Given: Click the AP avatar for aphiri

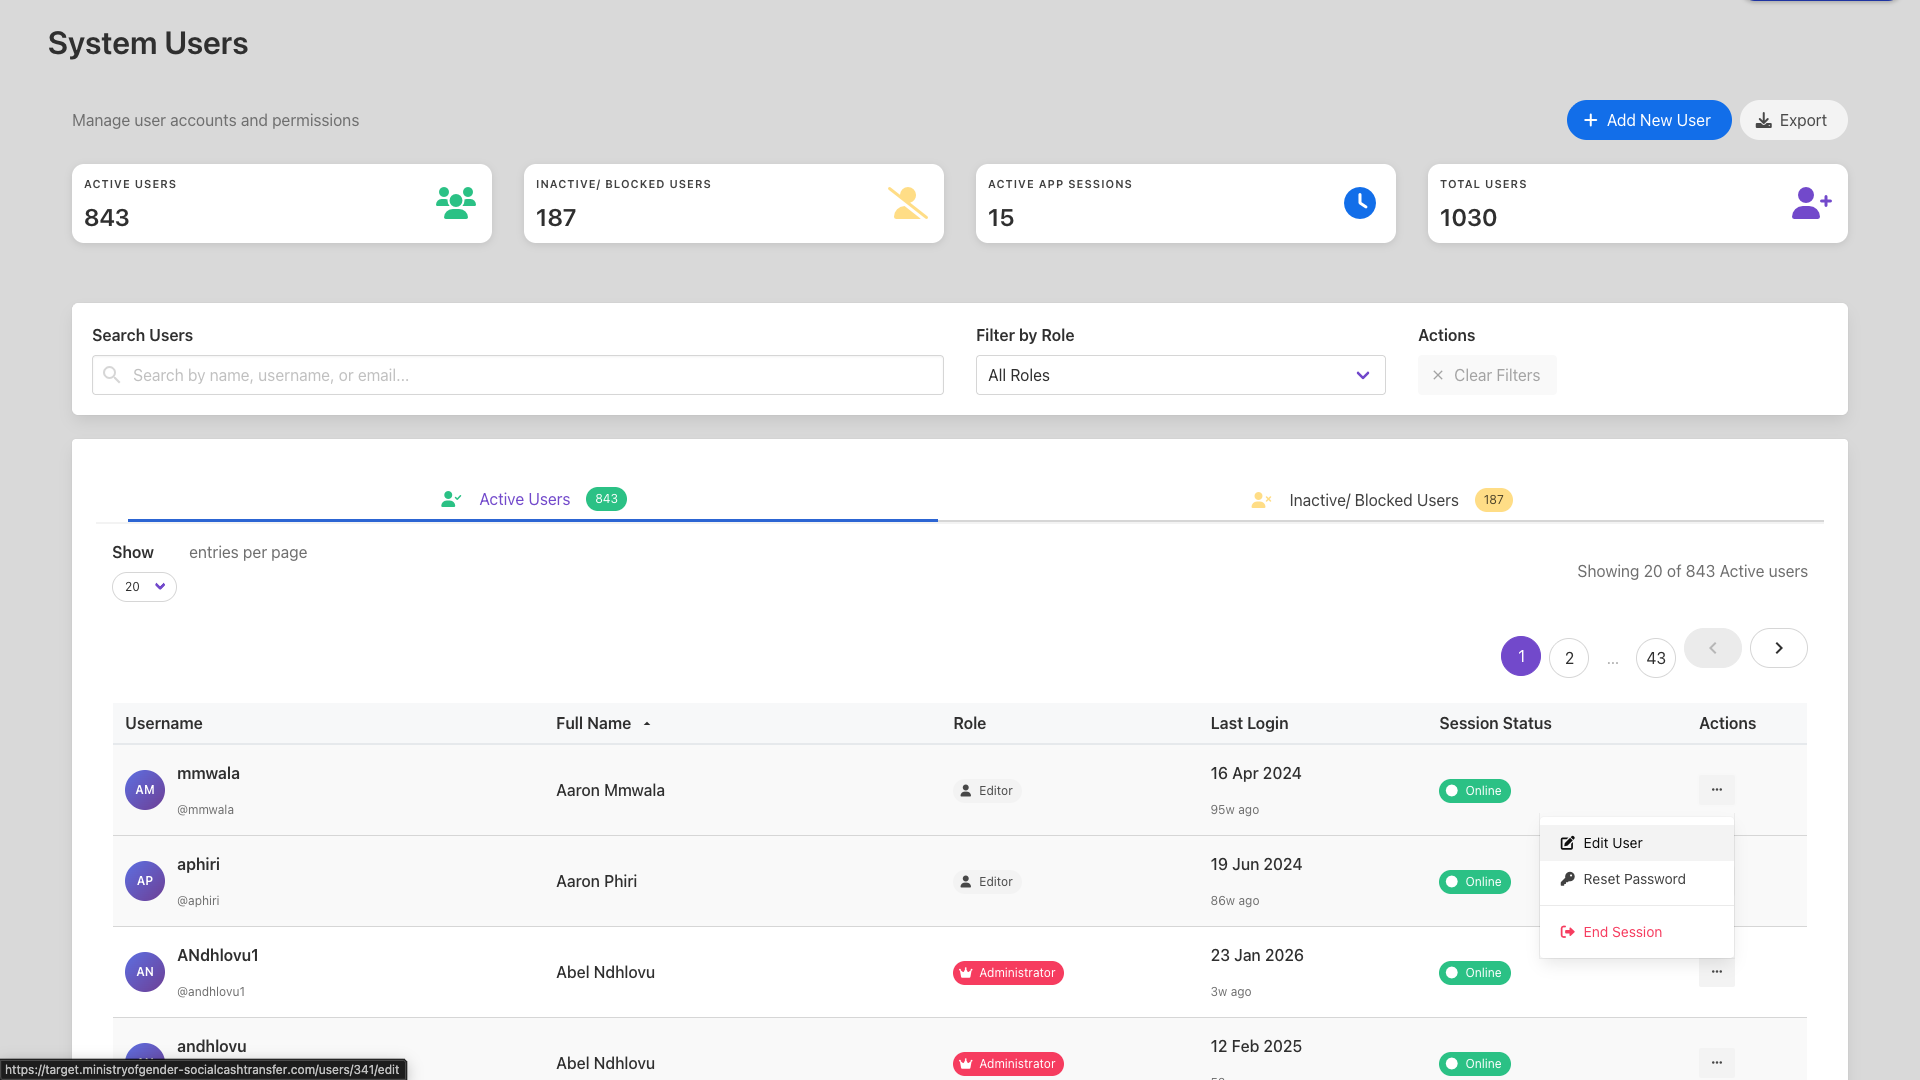Looking at the screenshot, I should point(145,881).
